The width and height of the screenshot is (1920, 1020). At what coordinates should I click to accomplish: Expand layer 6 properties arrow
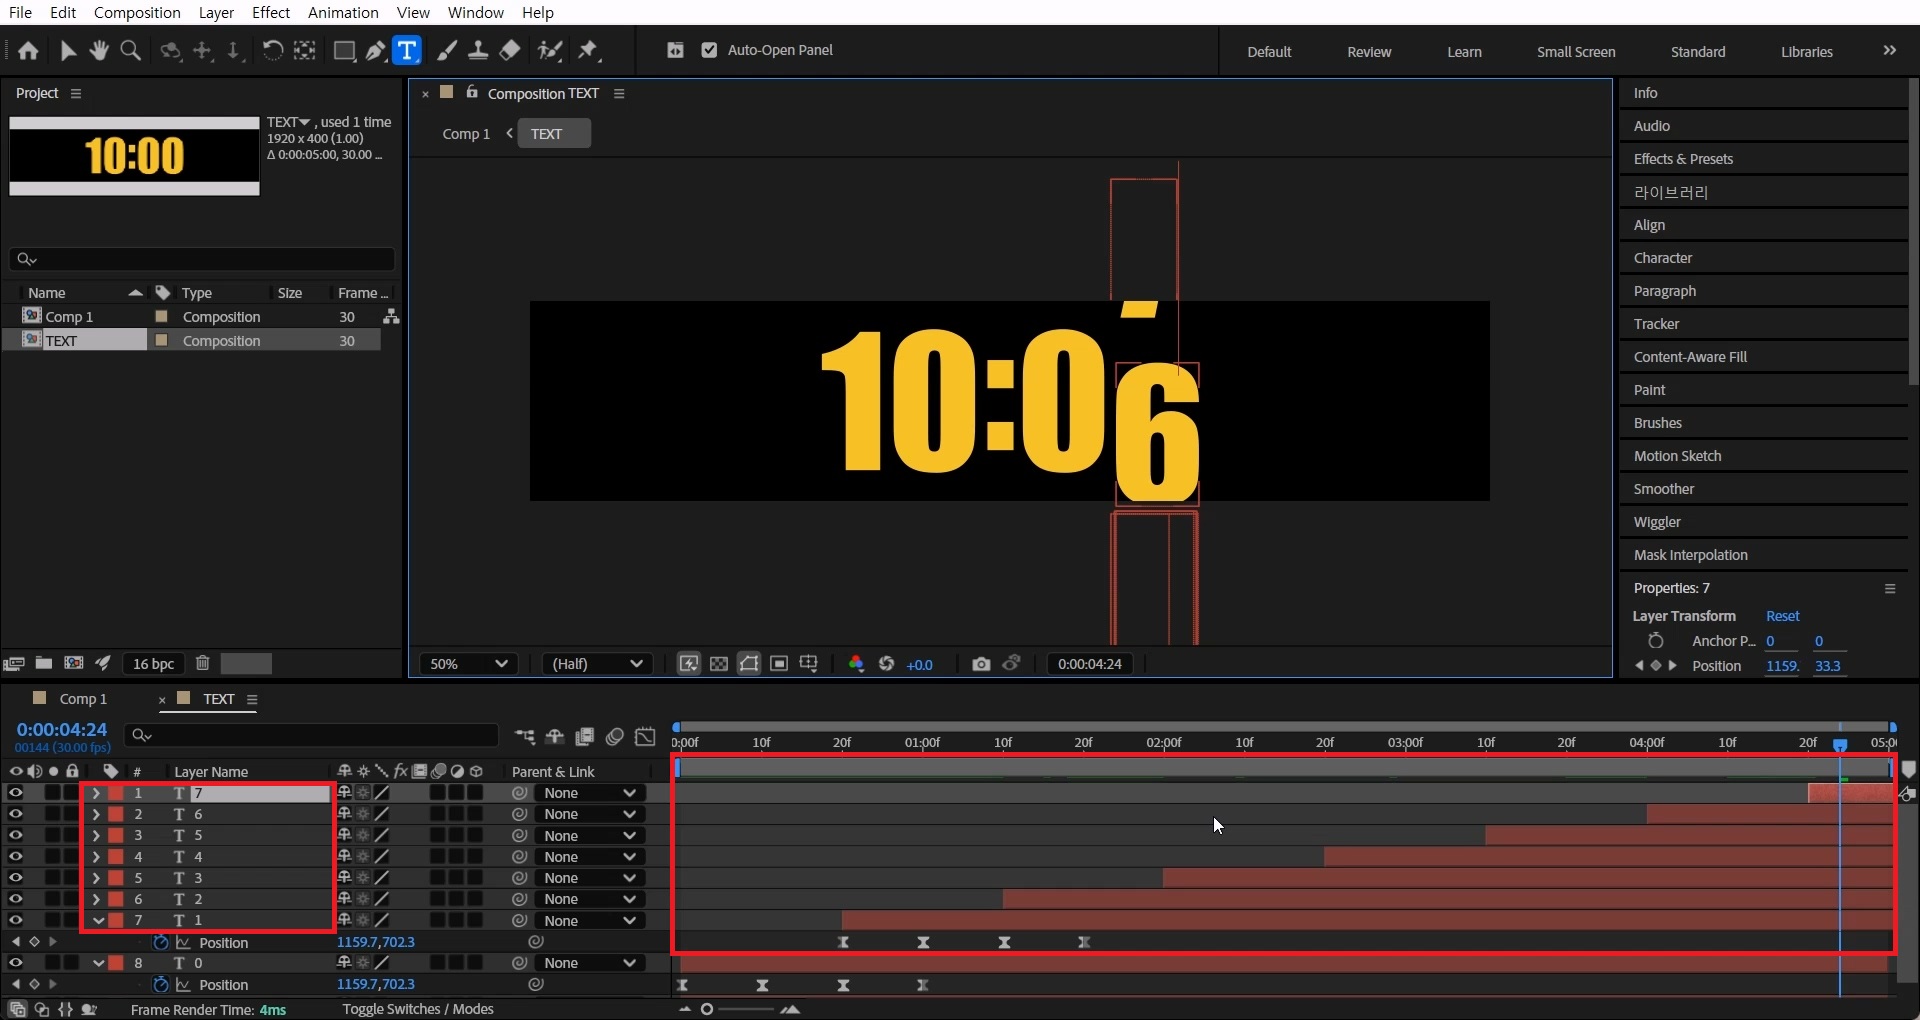click(97, 814)
